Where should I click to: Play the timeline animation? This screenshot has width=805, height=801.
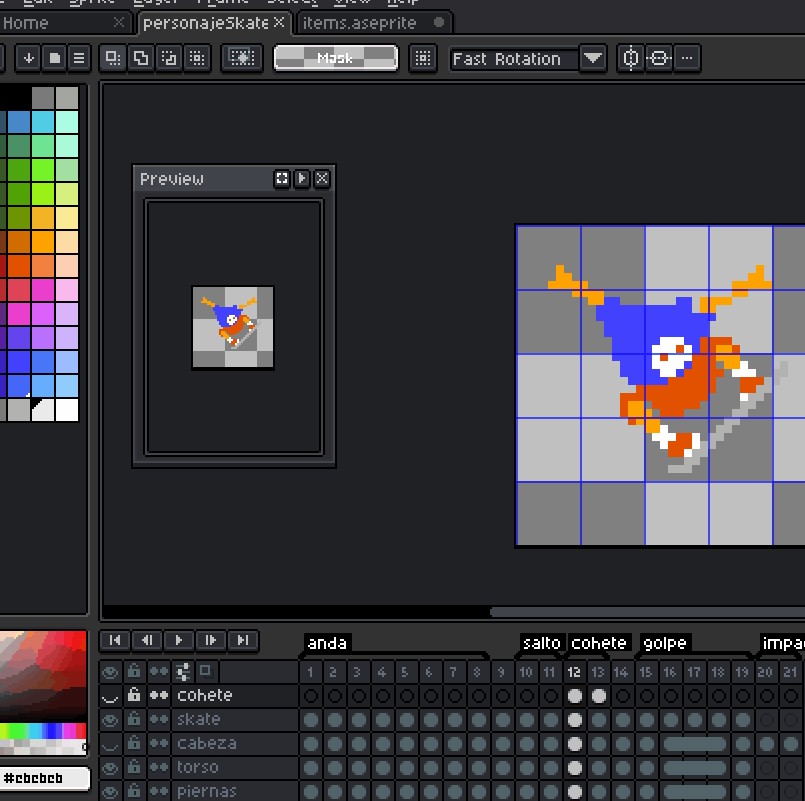pyautogui.click(x=179, y=640)
